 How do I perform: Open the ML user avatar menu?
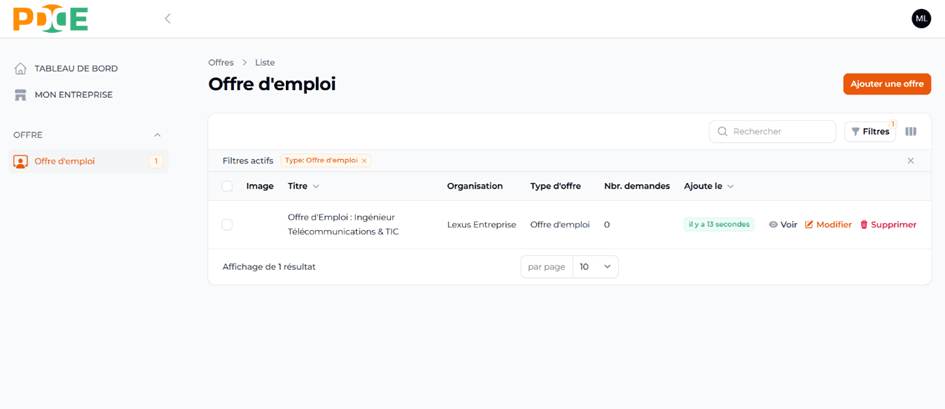click(921, 19)
